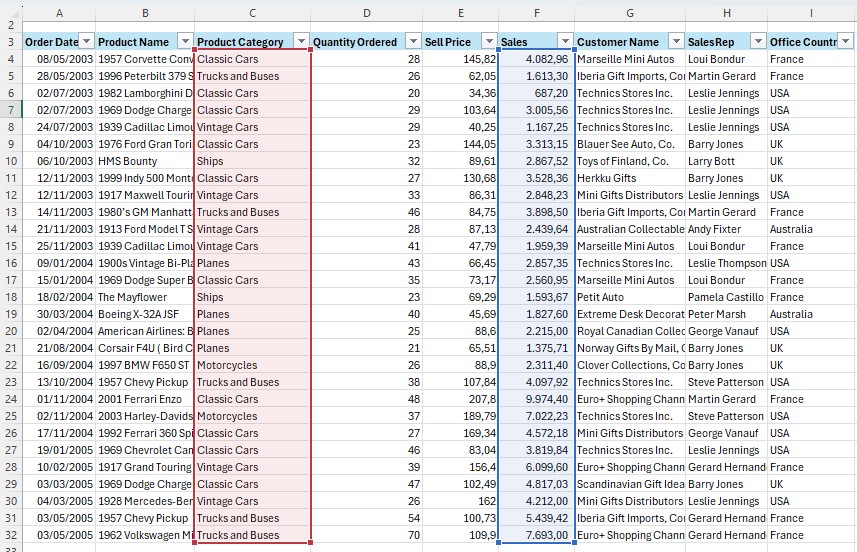Click the column G header
Screen dimensions: 857x552
(x=629, y=13)
